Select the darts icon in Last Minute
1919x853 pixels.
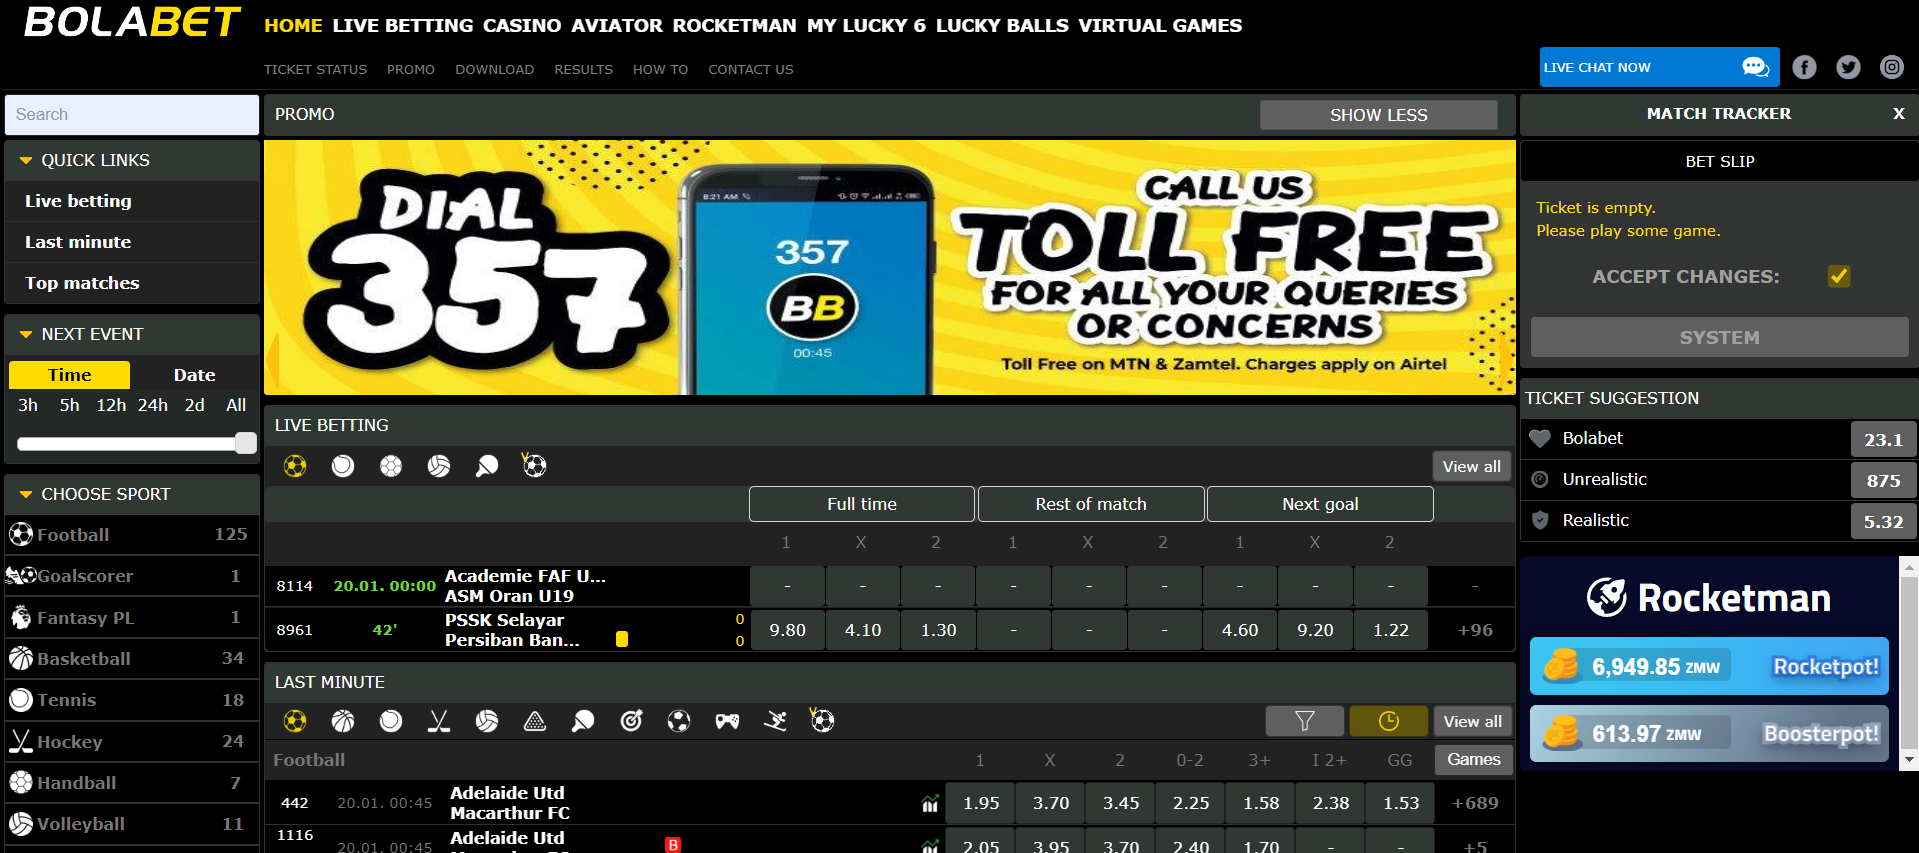[x=631, y=721]
